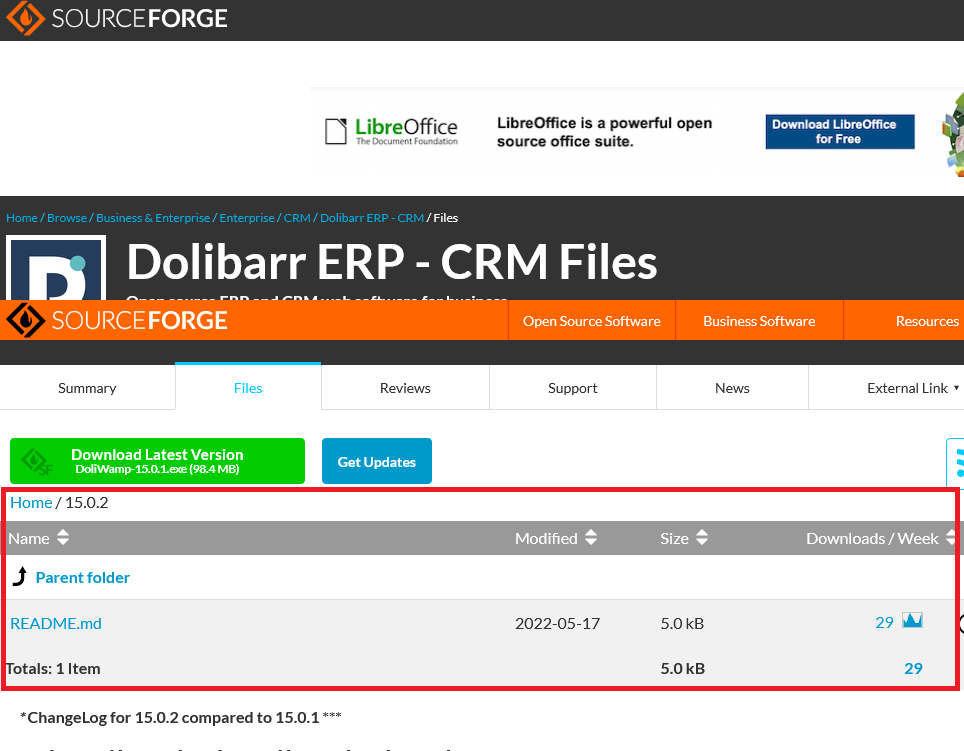Open download stats chart icon for README.md
Image resolution: width=964 pixels, height=751 pixels.
912,620
